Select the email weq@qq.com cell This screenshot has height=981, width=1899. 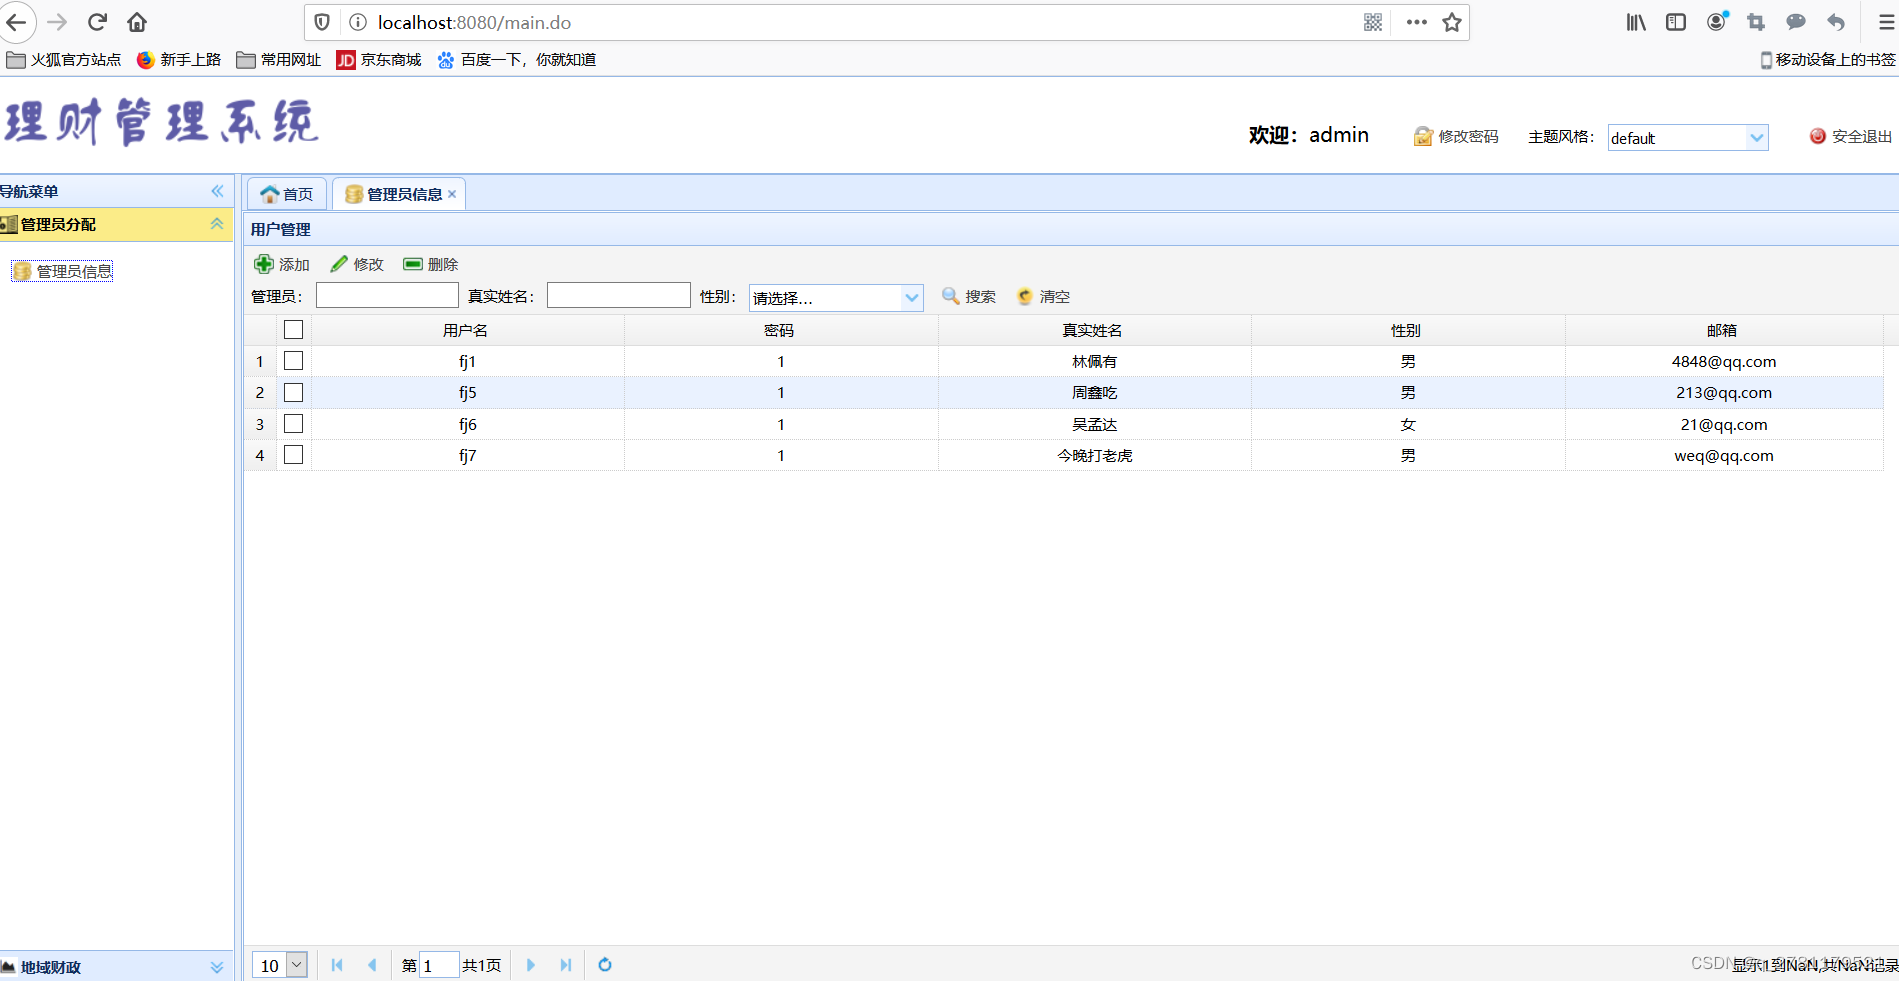(1724, 455)
